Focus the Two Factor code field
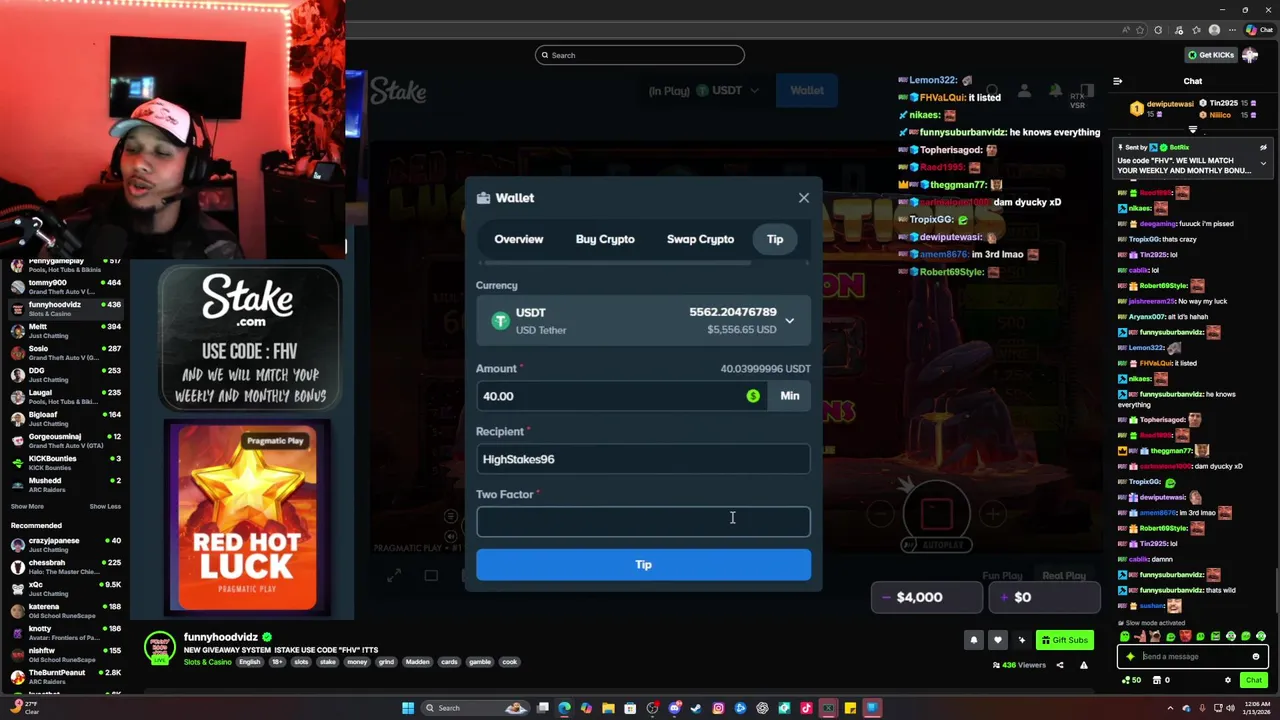Viewport: 1280px width, 720px height. pos(643,521)
